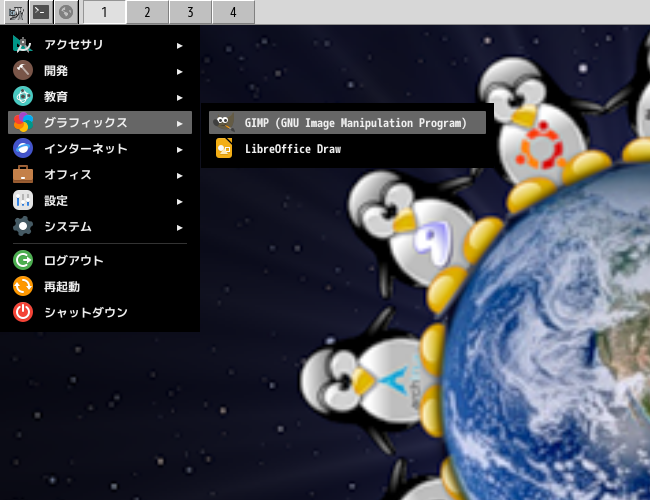
Task: Click the green ログアウト icon
Action: (23, 260)
